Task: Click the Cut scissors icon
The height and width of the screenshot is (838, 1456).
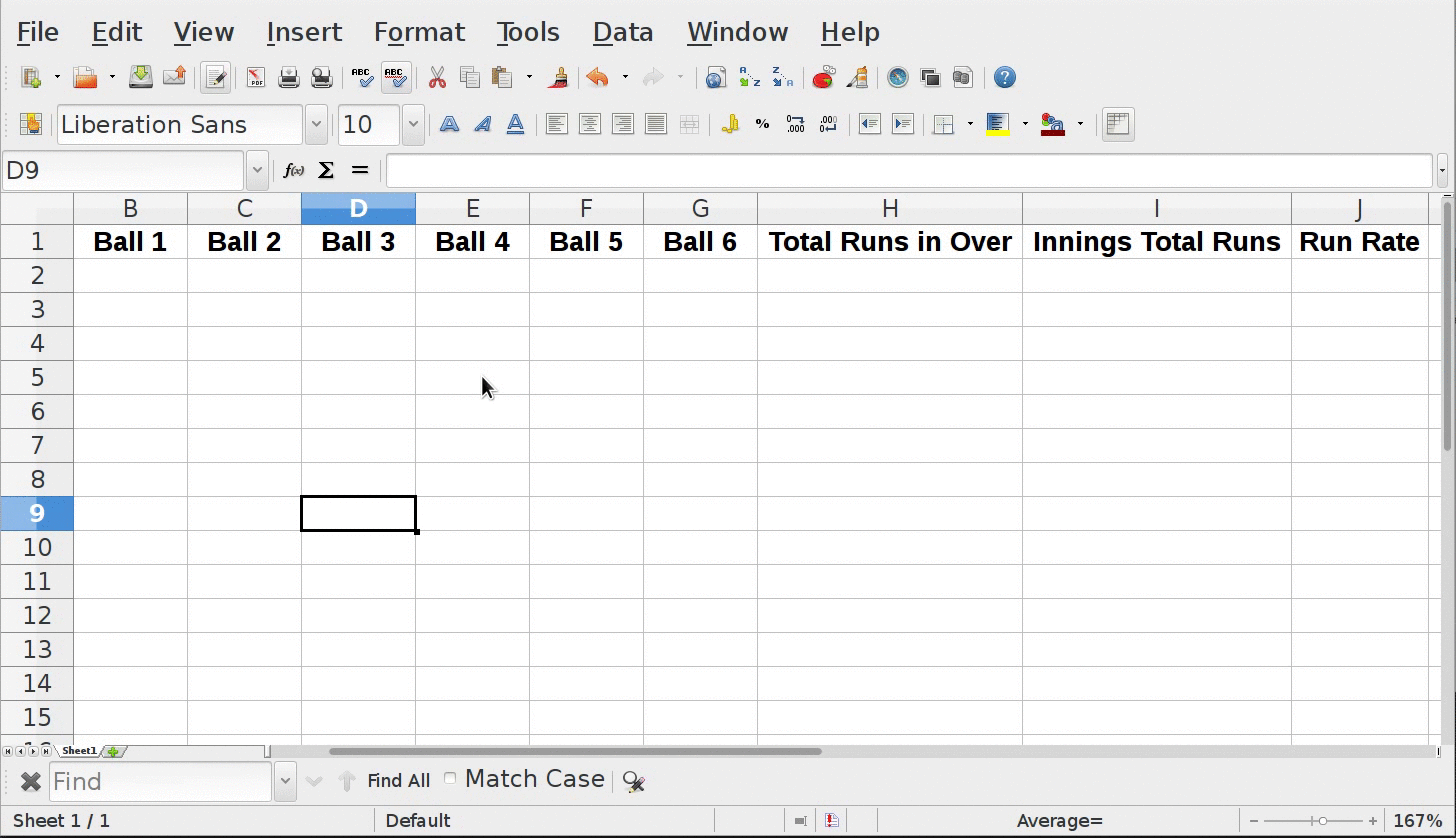Action: pyautogui.click(x=437, y=78)
